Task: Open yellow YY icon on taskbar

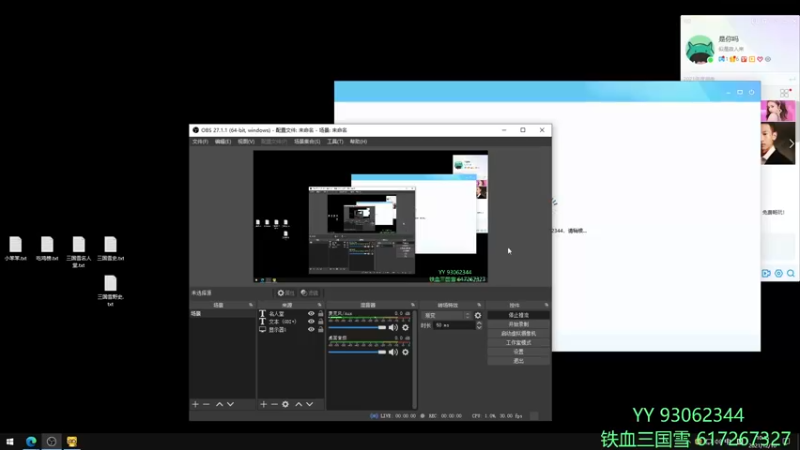Action: tap(72, 441)
